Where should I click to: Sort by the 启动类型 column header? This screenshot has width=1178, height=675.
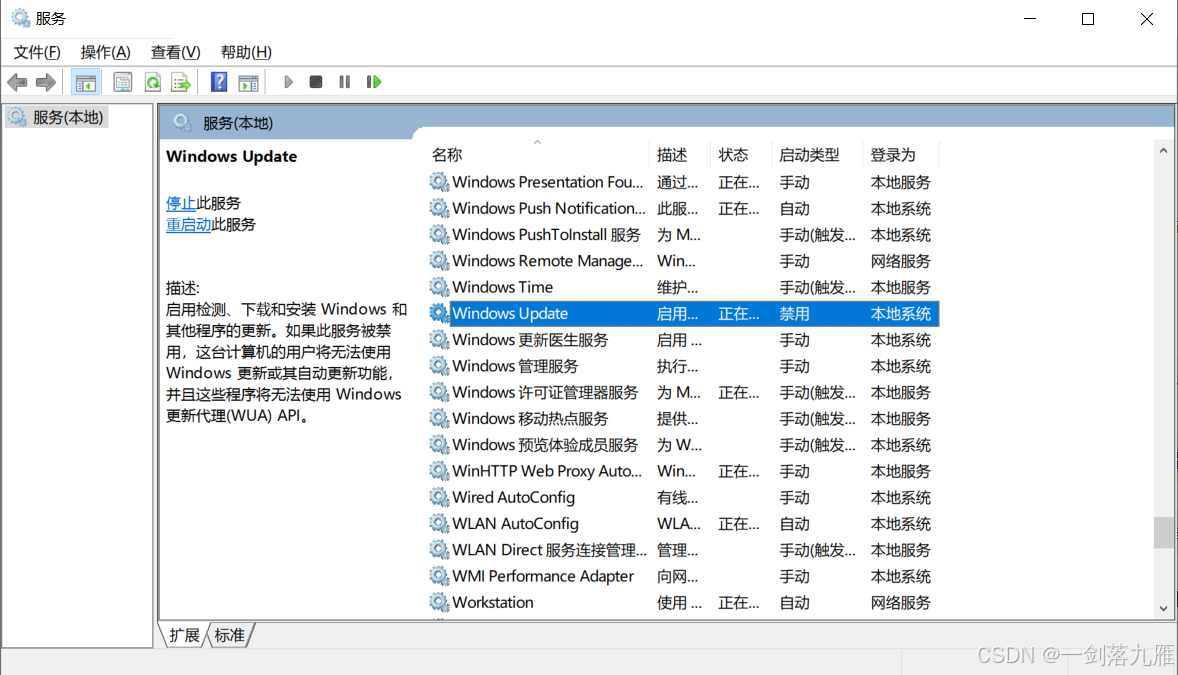point(816,155)
